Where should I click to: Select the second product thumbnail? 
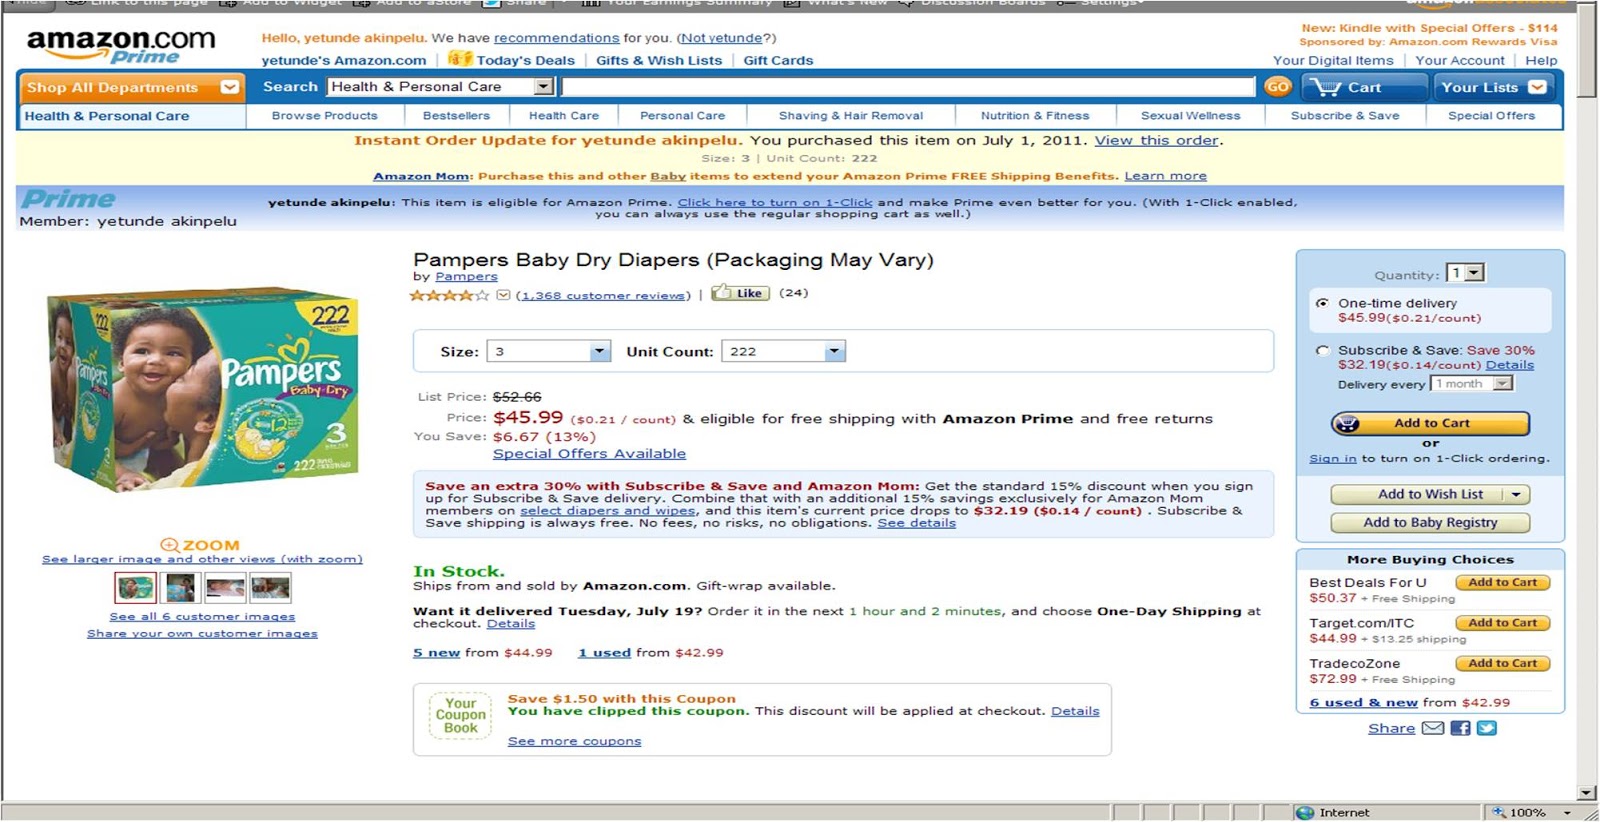pyautogui.click(x=180, y=587)
